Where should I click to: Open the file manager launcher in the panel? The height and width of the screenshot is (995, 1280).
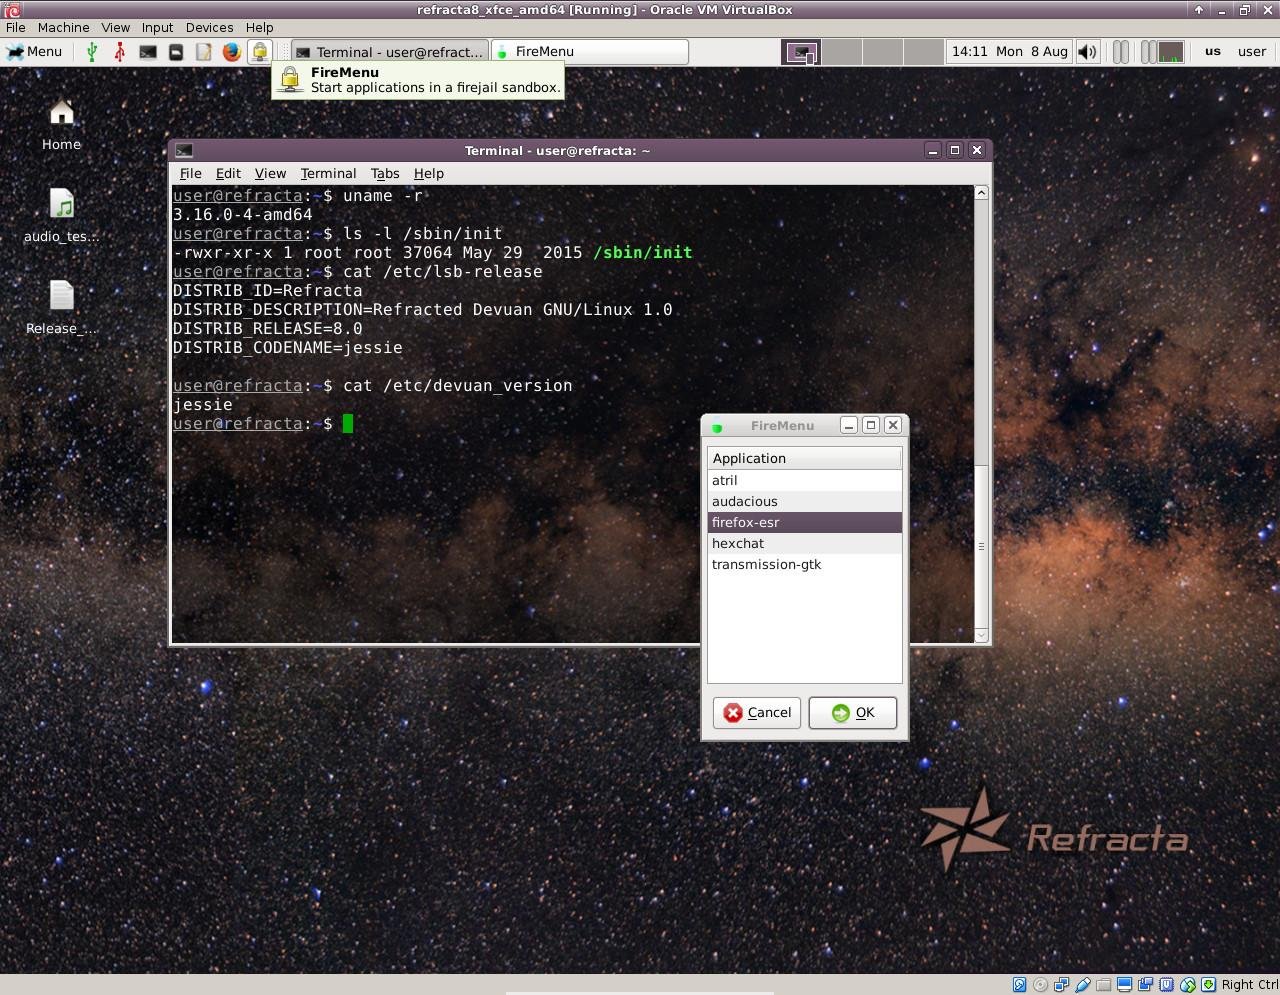pos(176,52)
